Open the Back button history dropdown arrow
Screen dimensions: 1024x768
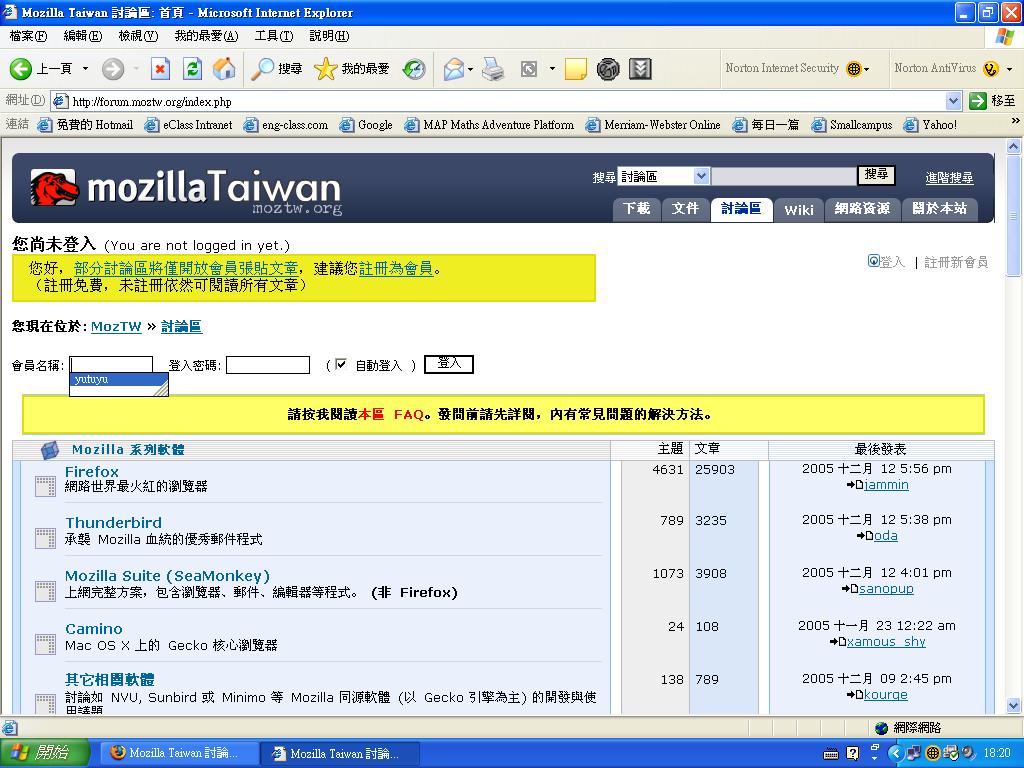pos(85,69)
